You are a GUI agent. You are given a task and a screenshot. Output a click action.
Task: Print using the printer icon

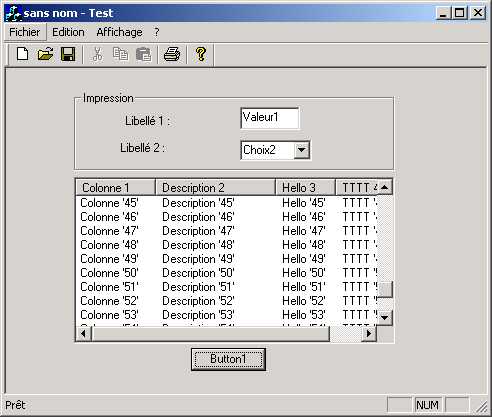coord(172,54)
